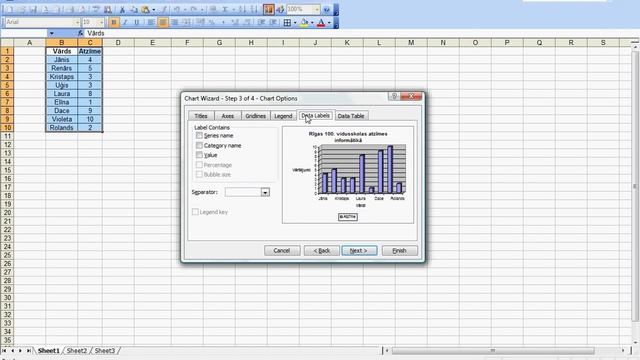Image resolution: width=640 pixels, height=360 pixels.
Task: Open the Fill Color dropdown arrow
Action: 312,22
